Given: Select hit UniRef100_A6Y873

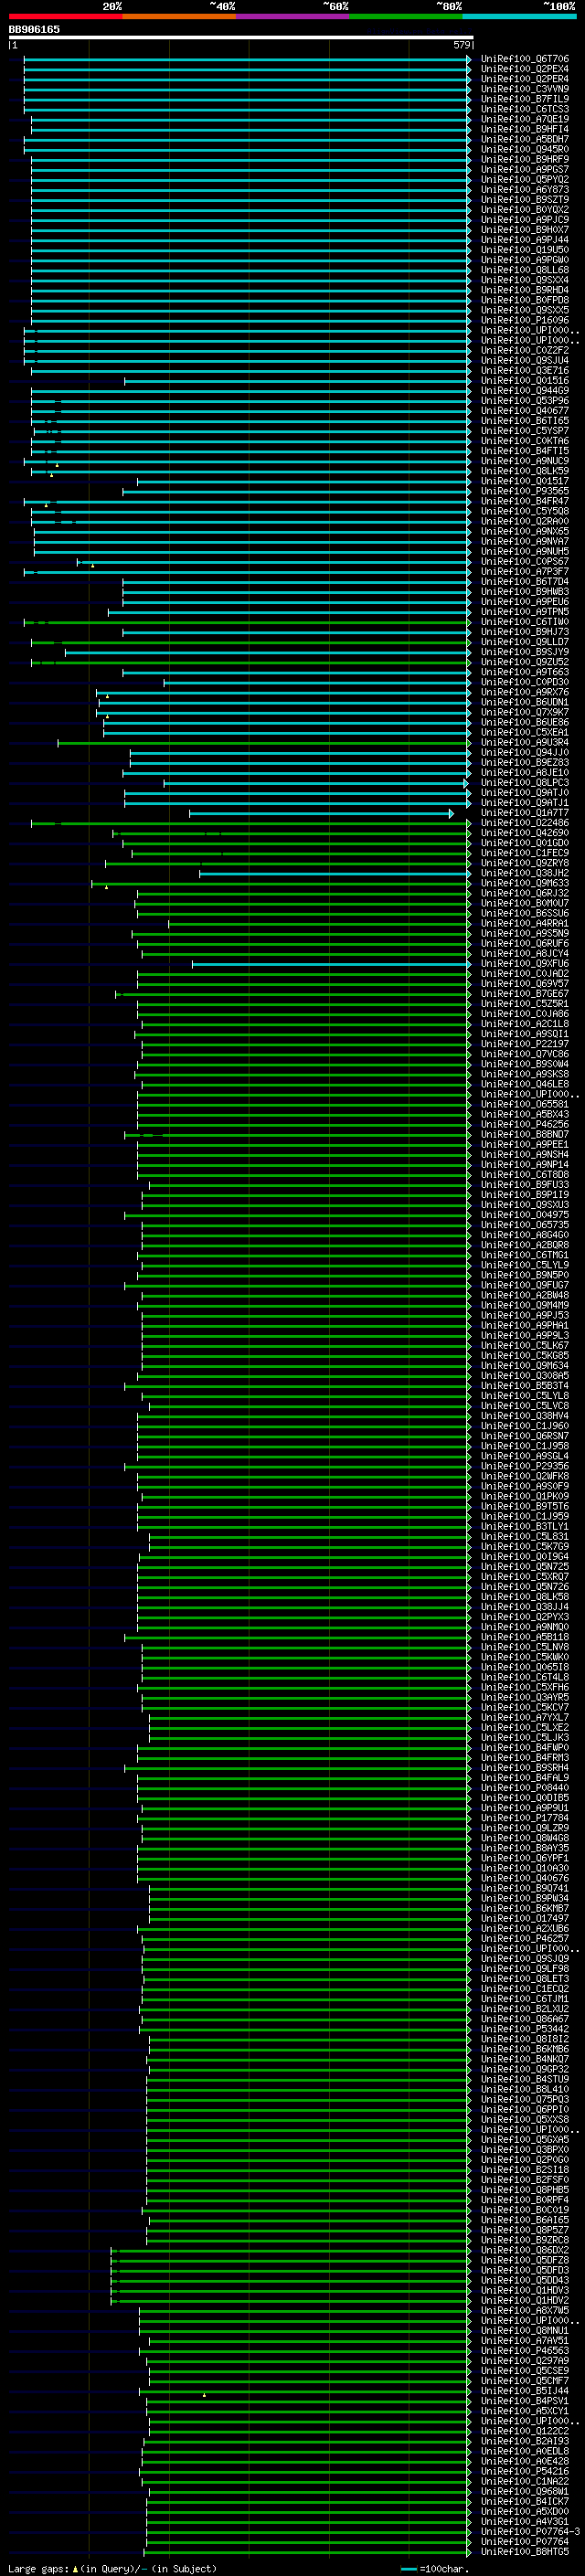Looking at the screenshot, I should (524, 190).
